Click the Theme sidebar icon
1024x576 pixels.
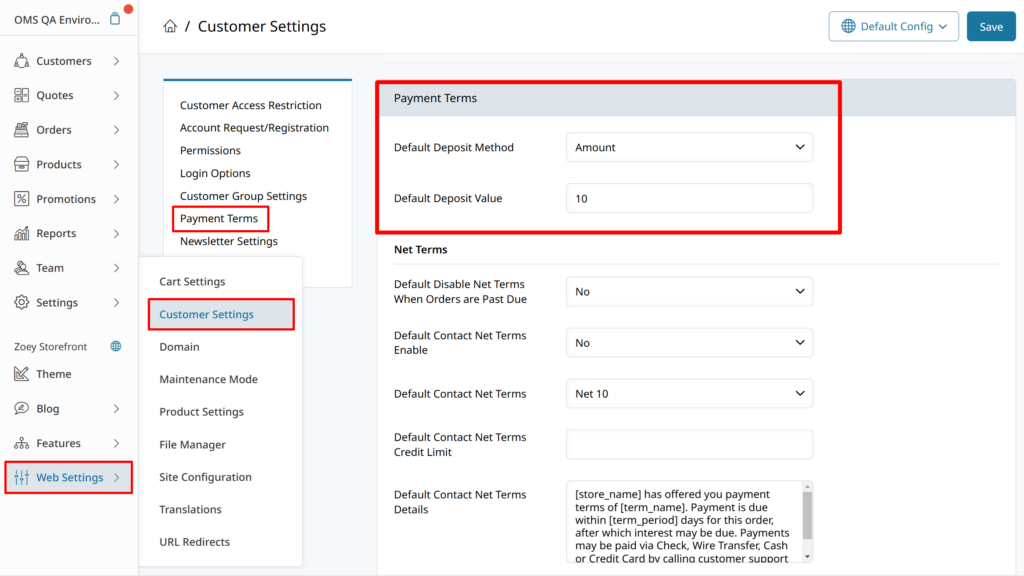pos(22,374)
